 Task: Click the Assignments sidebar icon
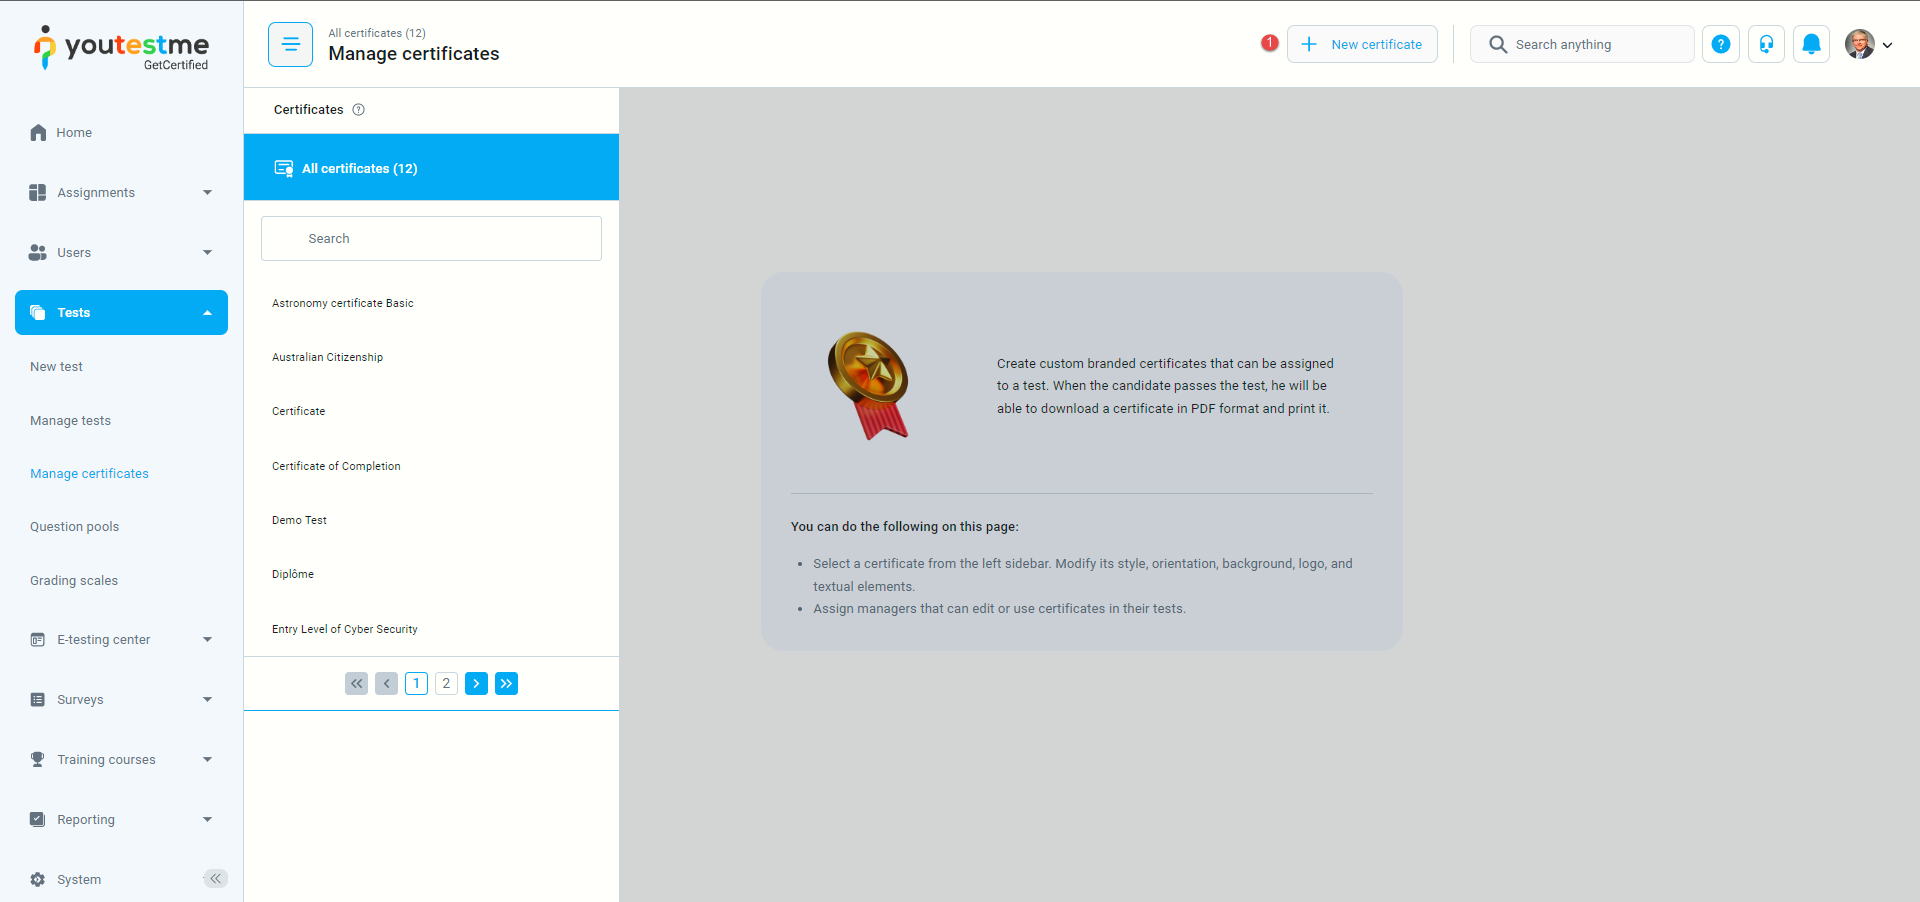38,193
